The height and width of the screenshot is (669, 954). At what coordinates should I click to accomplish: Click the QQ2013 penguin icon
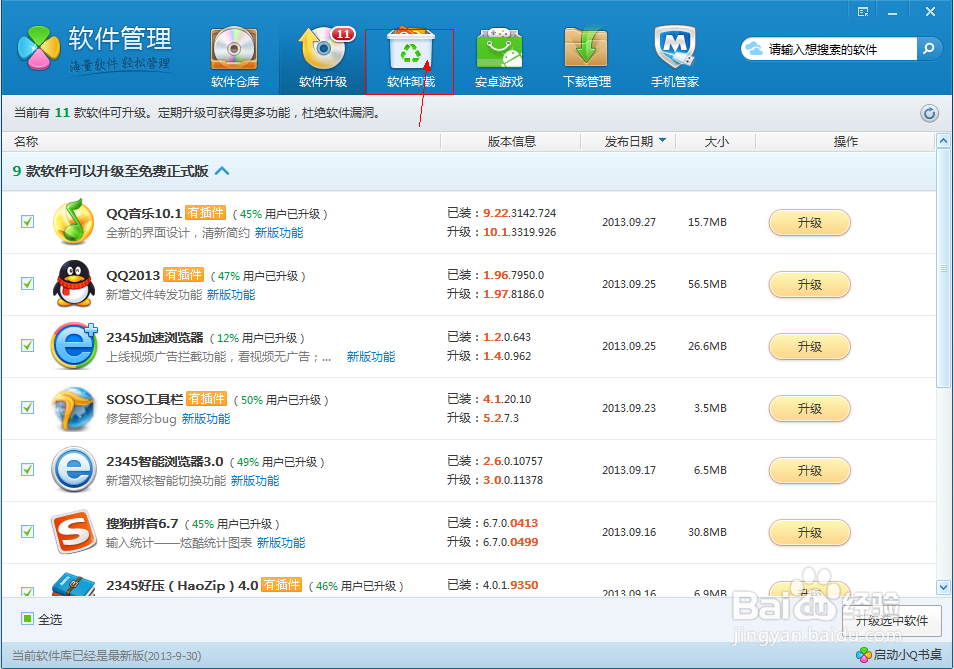pyautogui.click(x=74, y=283)
